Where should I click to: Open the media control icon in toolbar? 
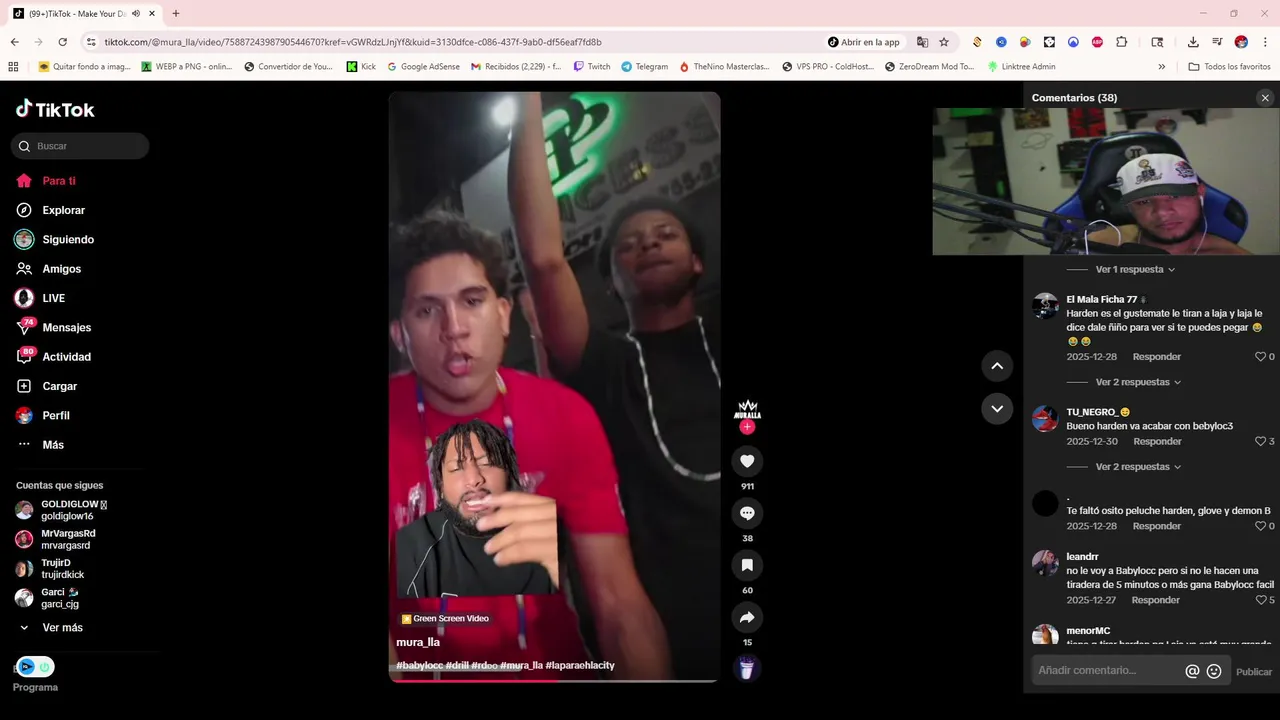click(x=1217, y=42)
